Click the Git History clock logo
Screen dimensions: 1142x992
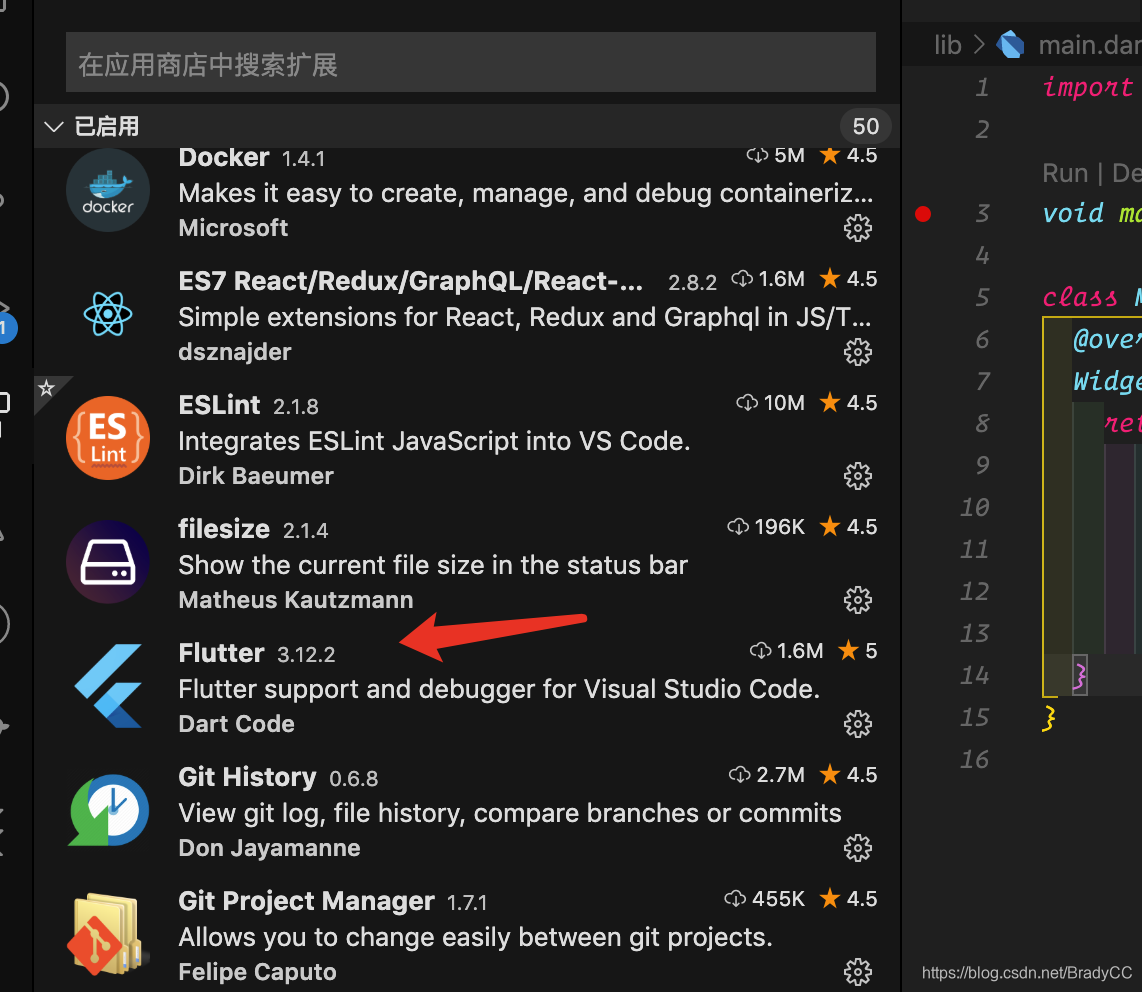click(108, 810)
